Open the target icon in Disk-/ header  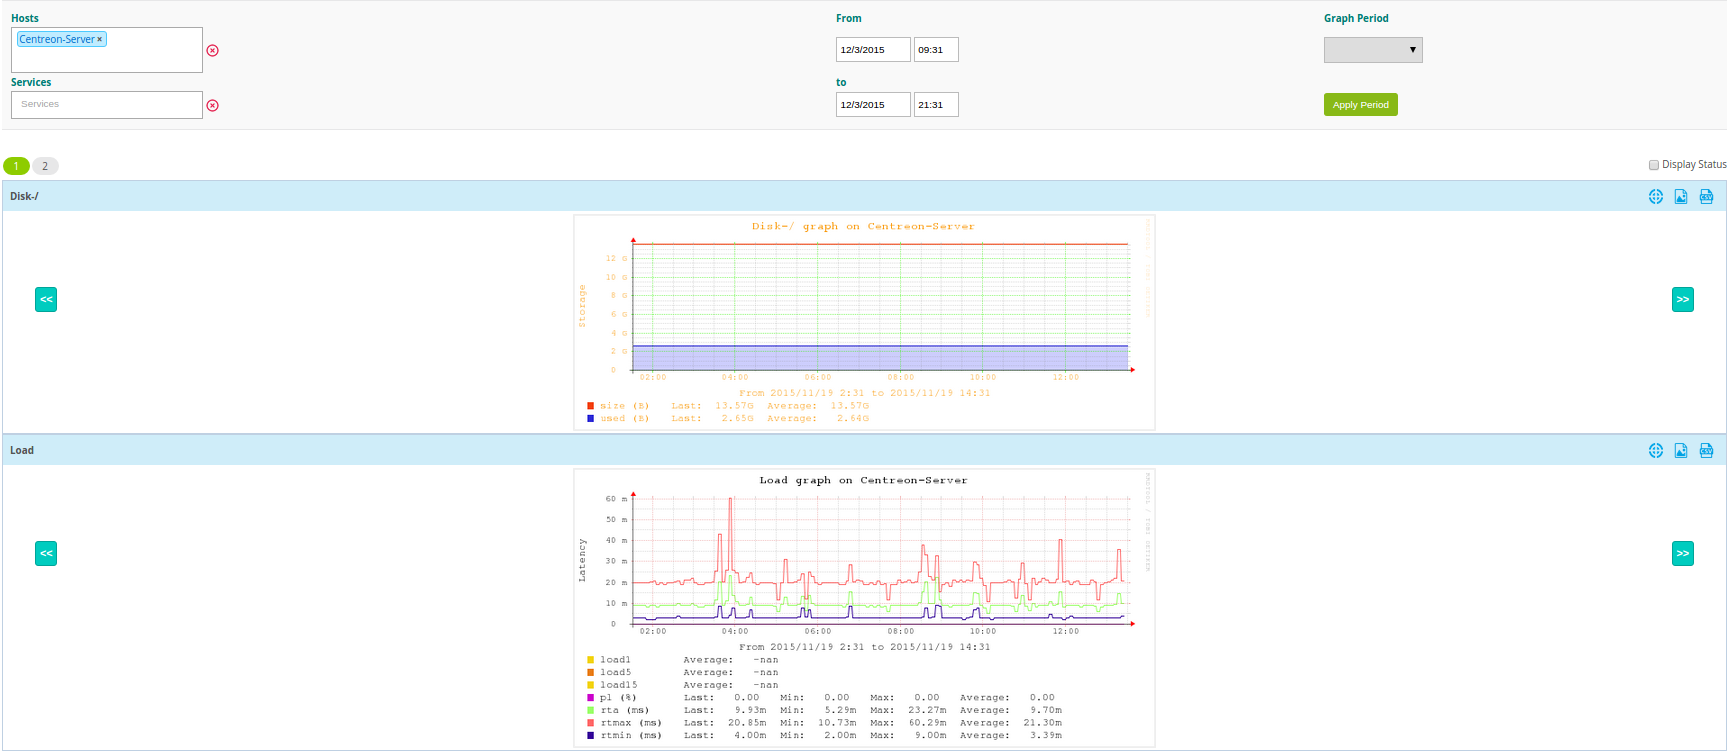[1656, 197]
